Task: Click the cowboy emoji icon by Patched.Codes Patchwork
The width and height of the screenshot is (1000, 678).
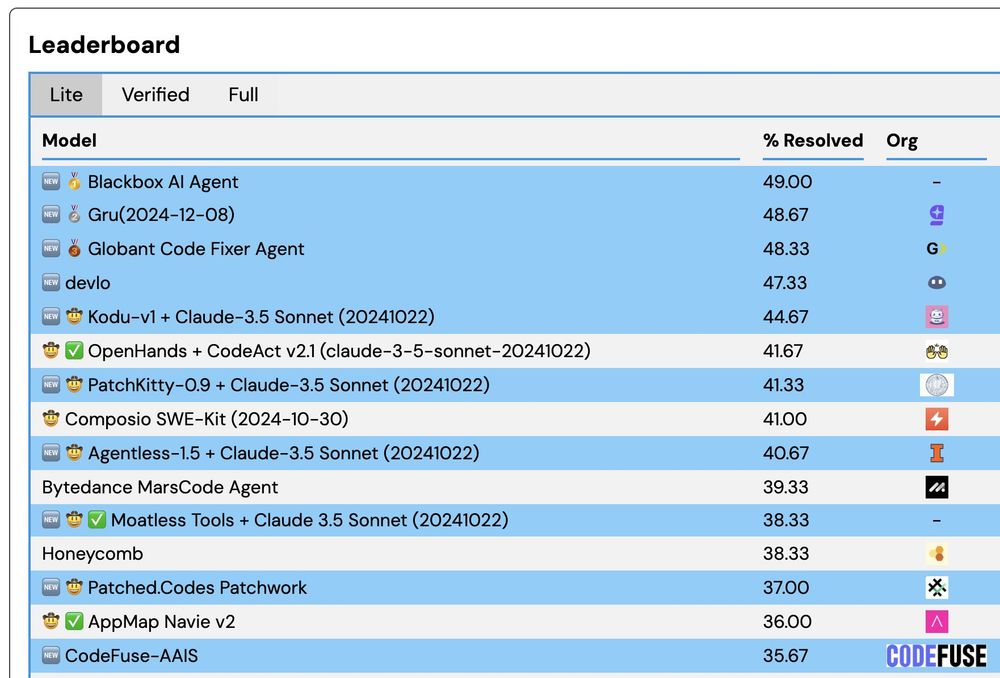Action: (x=74, y=587)
